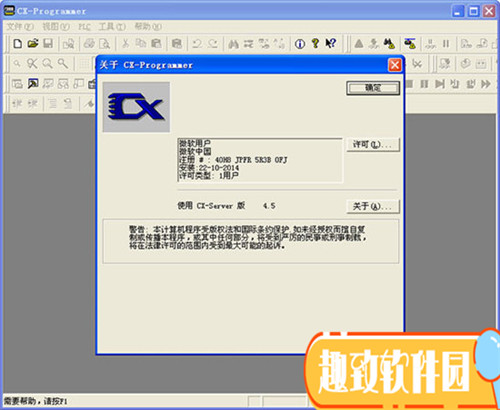
Task: Click the highlighted dark-framed icon in third toolbar row
Action: pos(33,83)
